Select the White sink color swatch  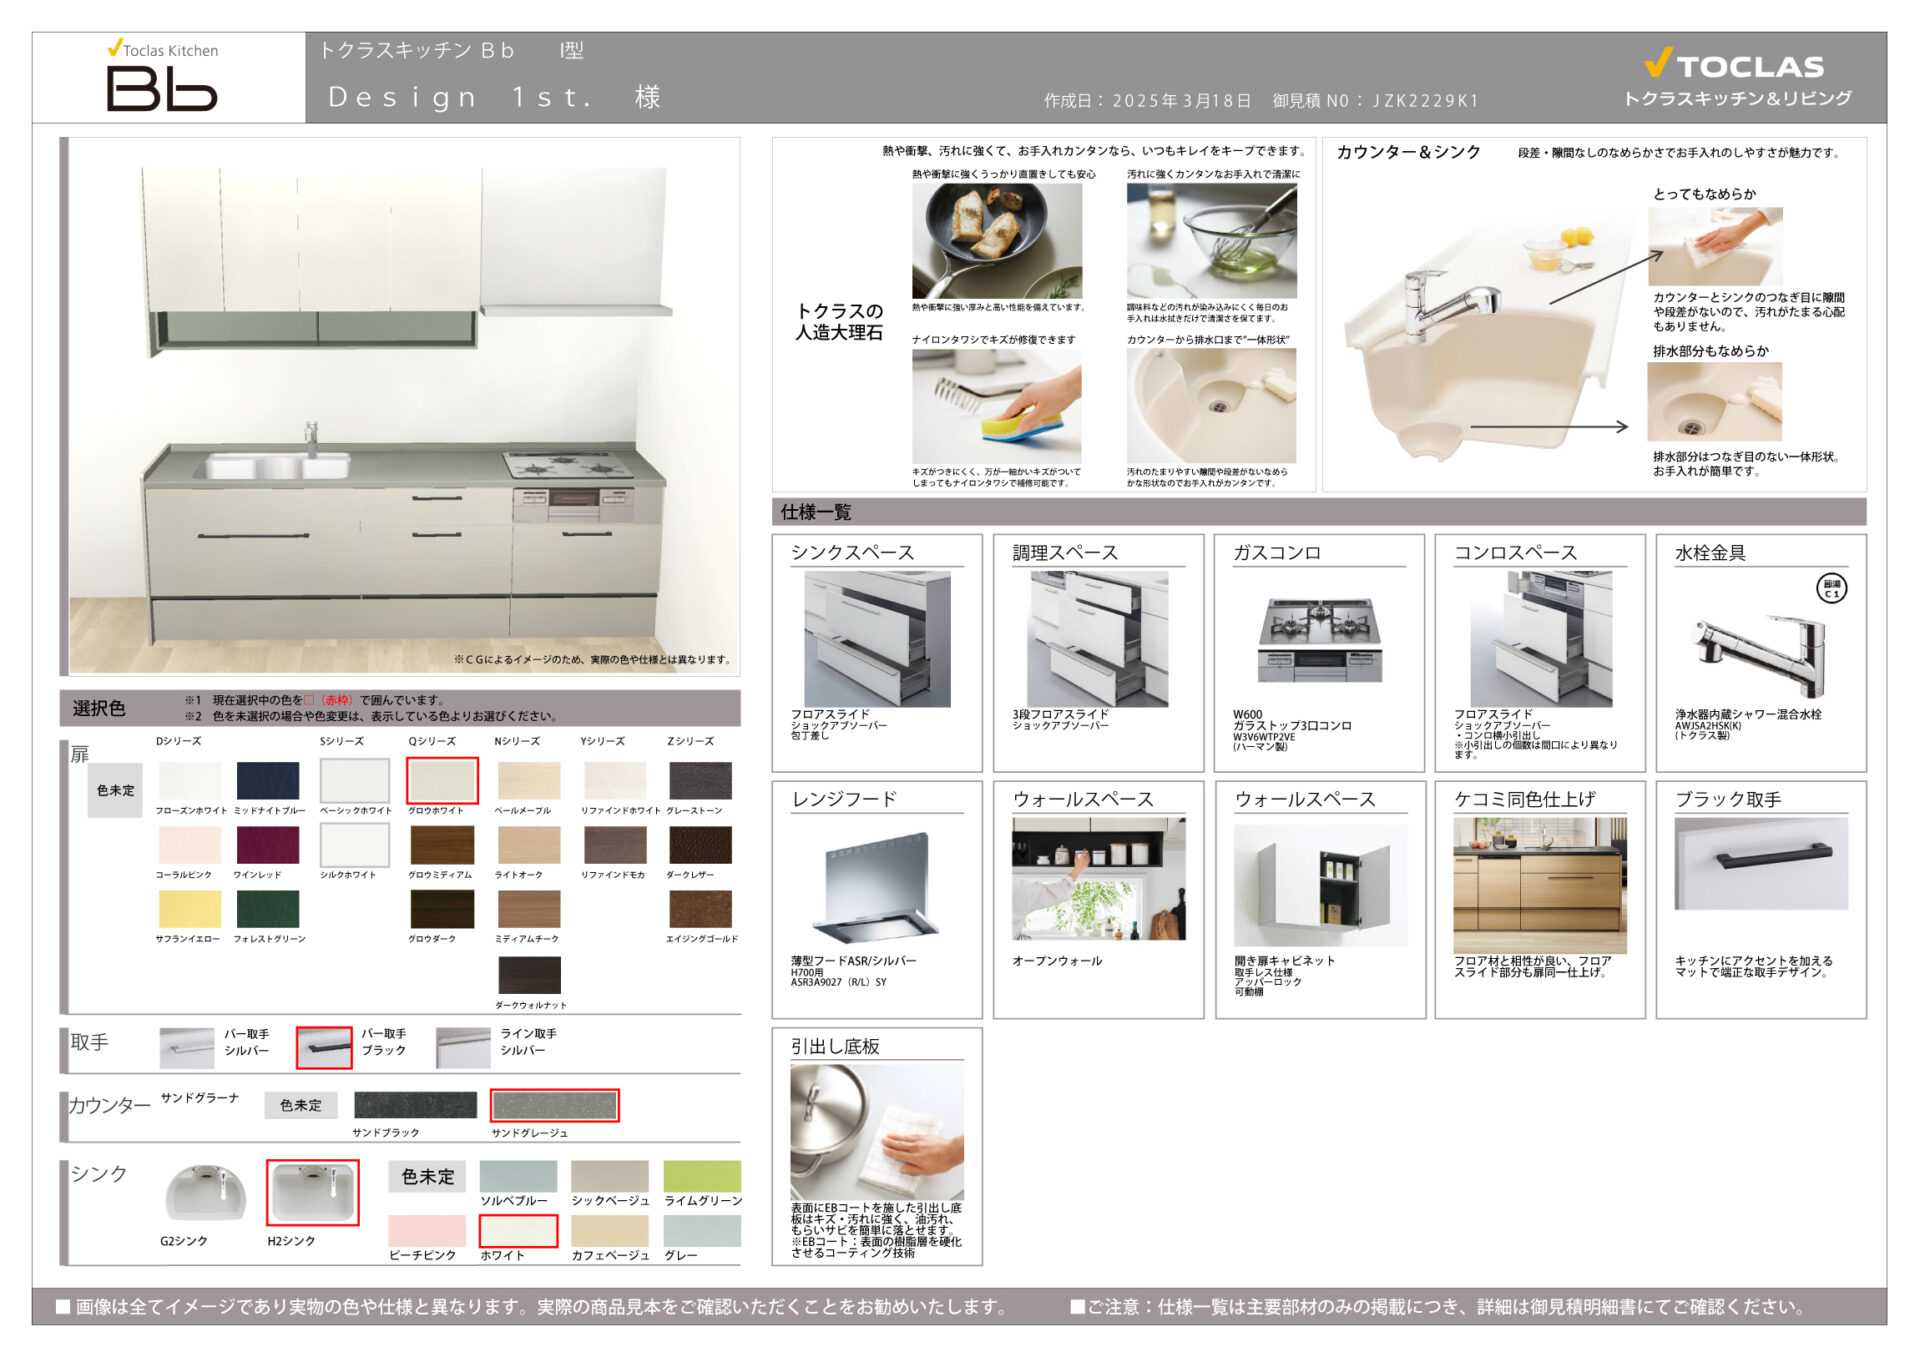click(x=518, y=1231)
